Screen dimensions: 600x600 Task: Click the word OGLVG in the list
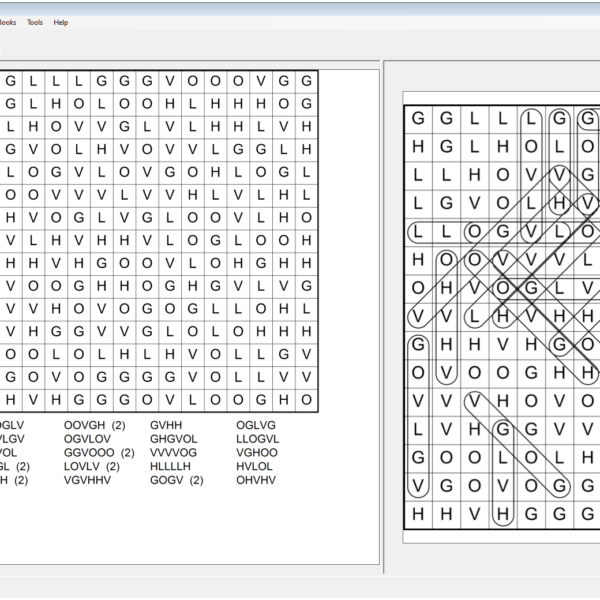click(256, 425)
